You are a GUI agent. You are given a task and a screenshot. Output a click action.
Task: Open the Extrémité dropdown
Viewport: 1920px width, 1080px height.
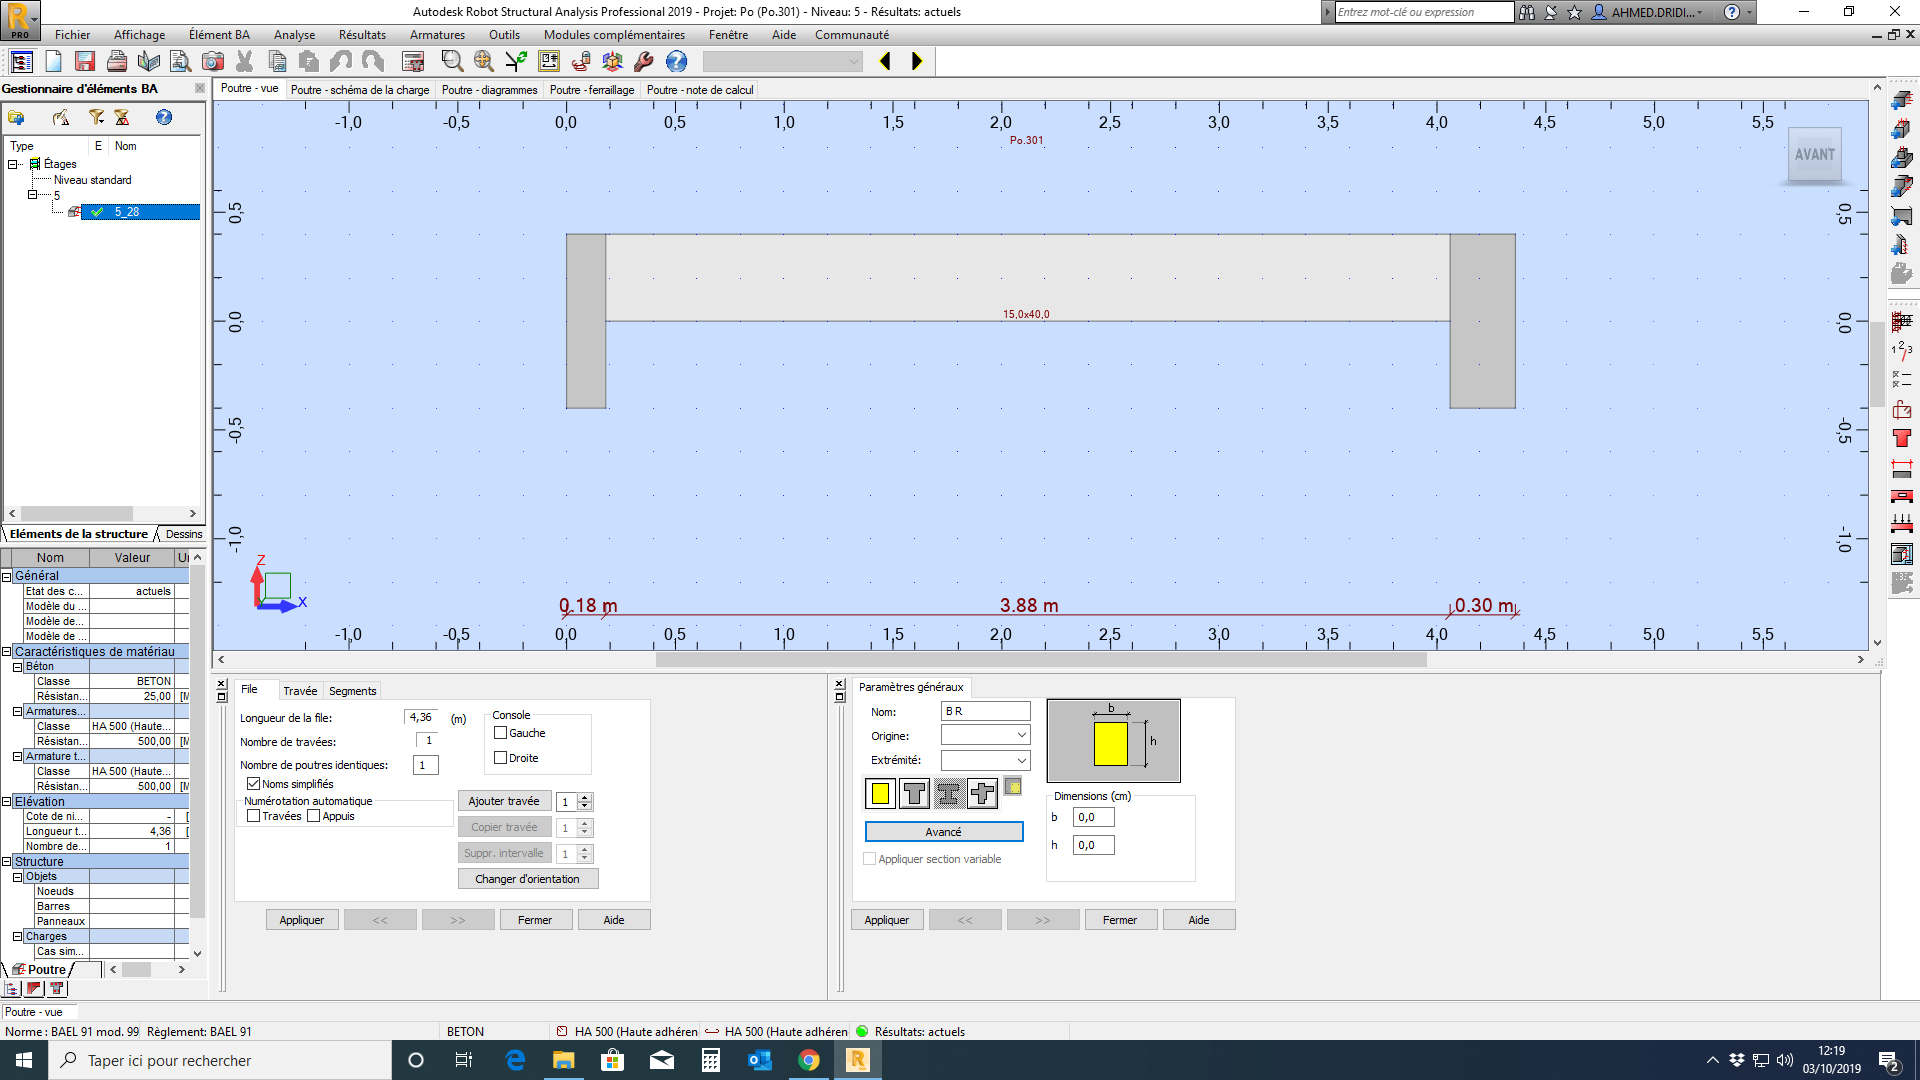point(1021,760)
